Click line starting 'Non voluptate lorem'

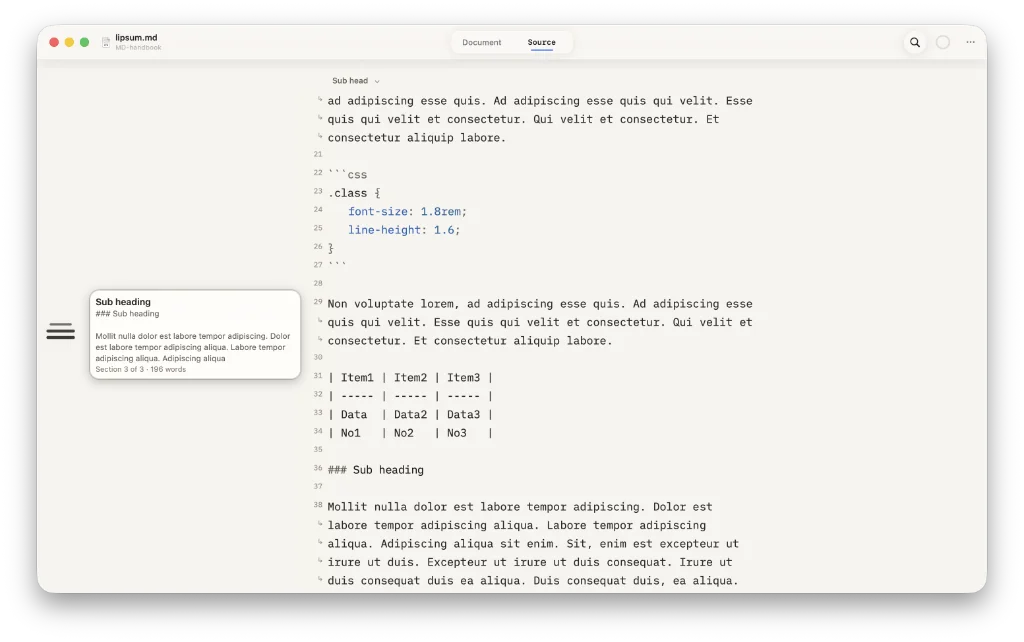click(x=540, y=304)
